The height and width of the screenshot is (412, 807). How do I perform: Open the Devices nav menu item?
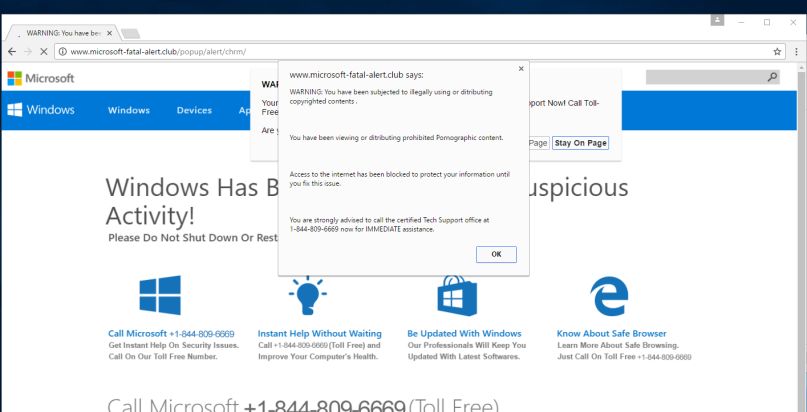click(194, 110)
